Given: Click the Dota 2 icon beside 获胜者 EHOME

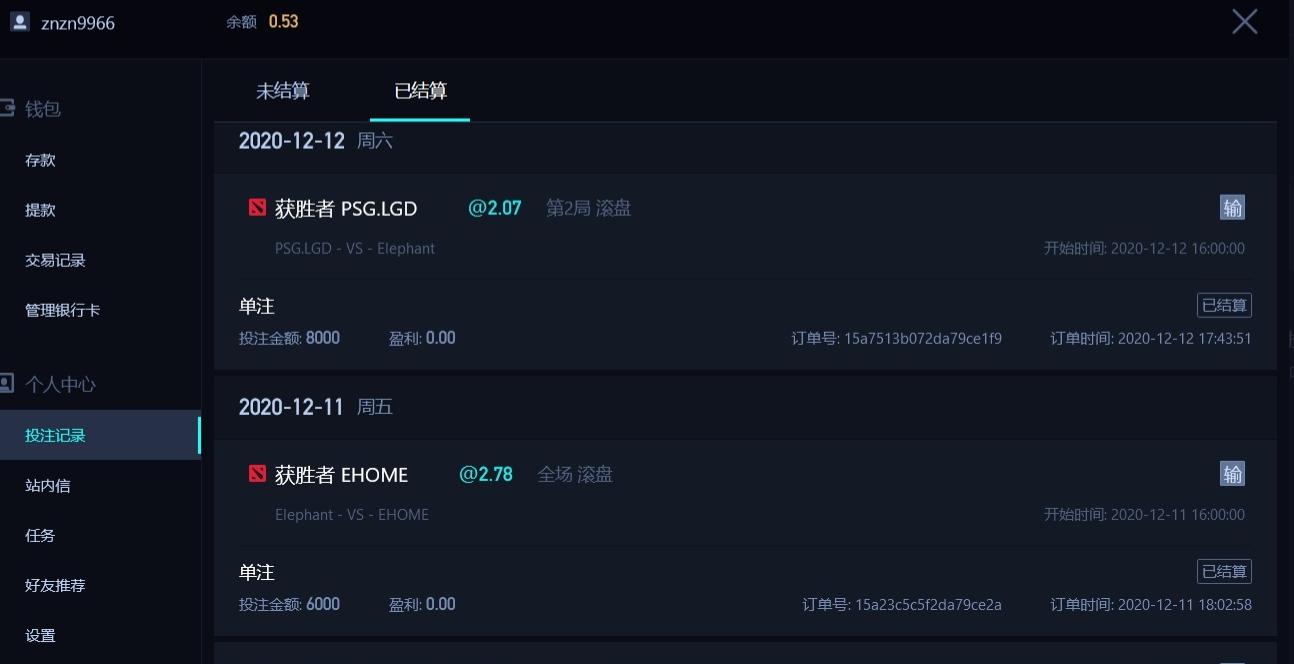Looking at the screenshot, I should [x=256, y=474].
